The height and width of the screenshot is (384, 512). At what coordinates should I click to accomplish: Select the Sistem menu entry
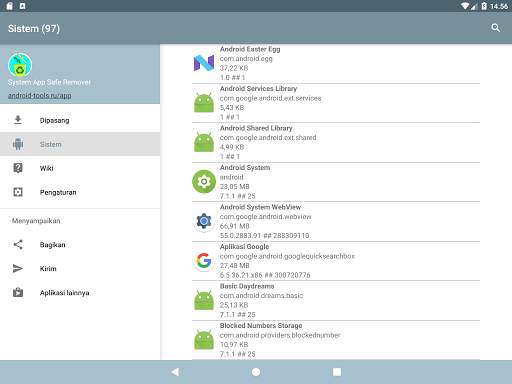[x=80, y=144]
